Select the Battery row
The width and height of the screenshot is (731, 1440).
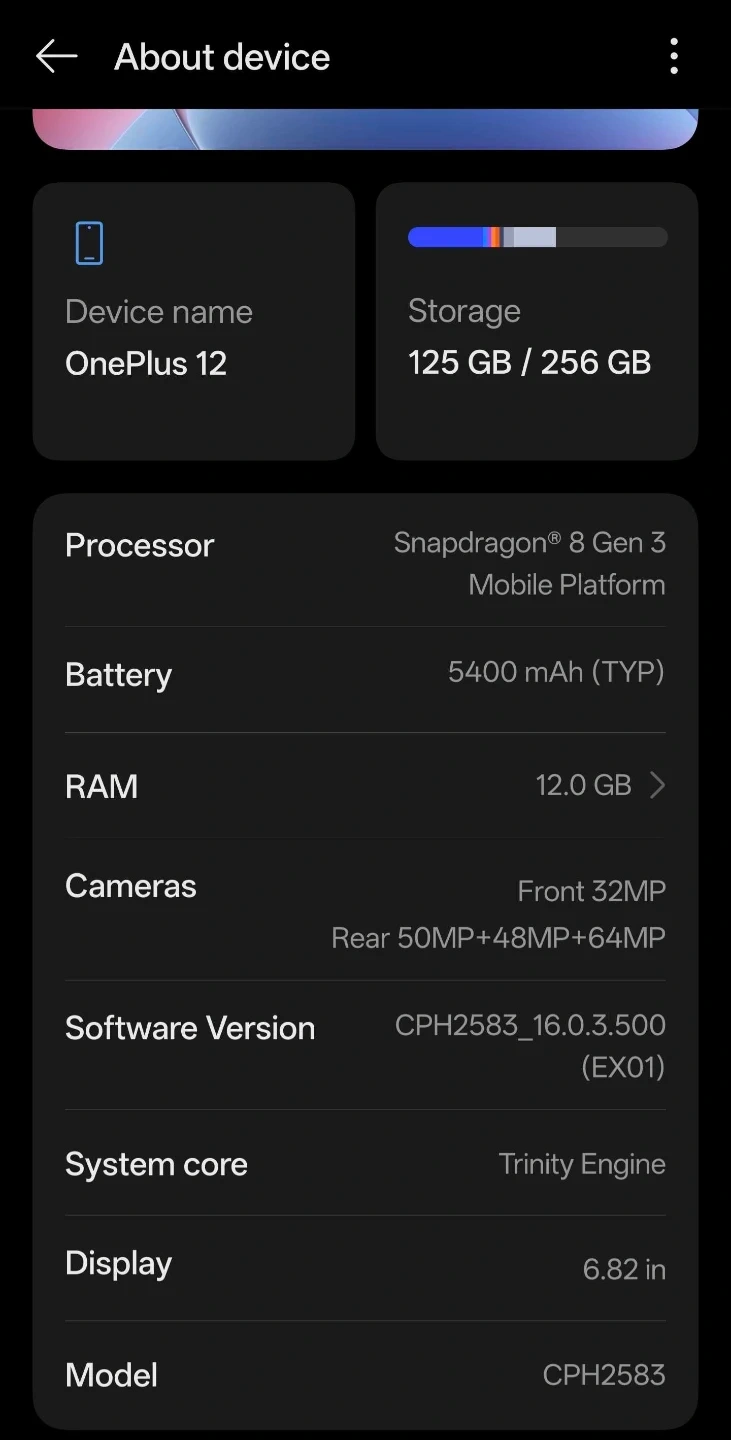point(365,679)
